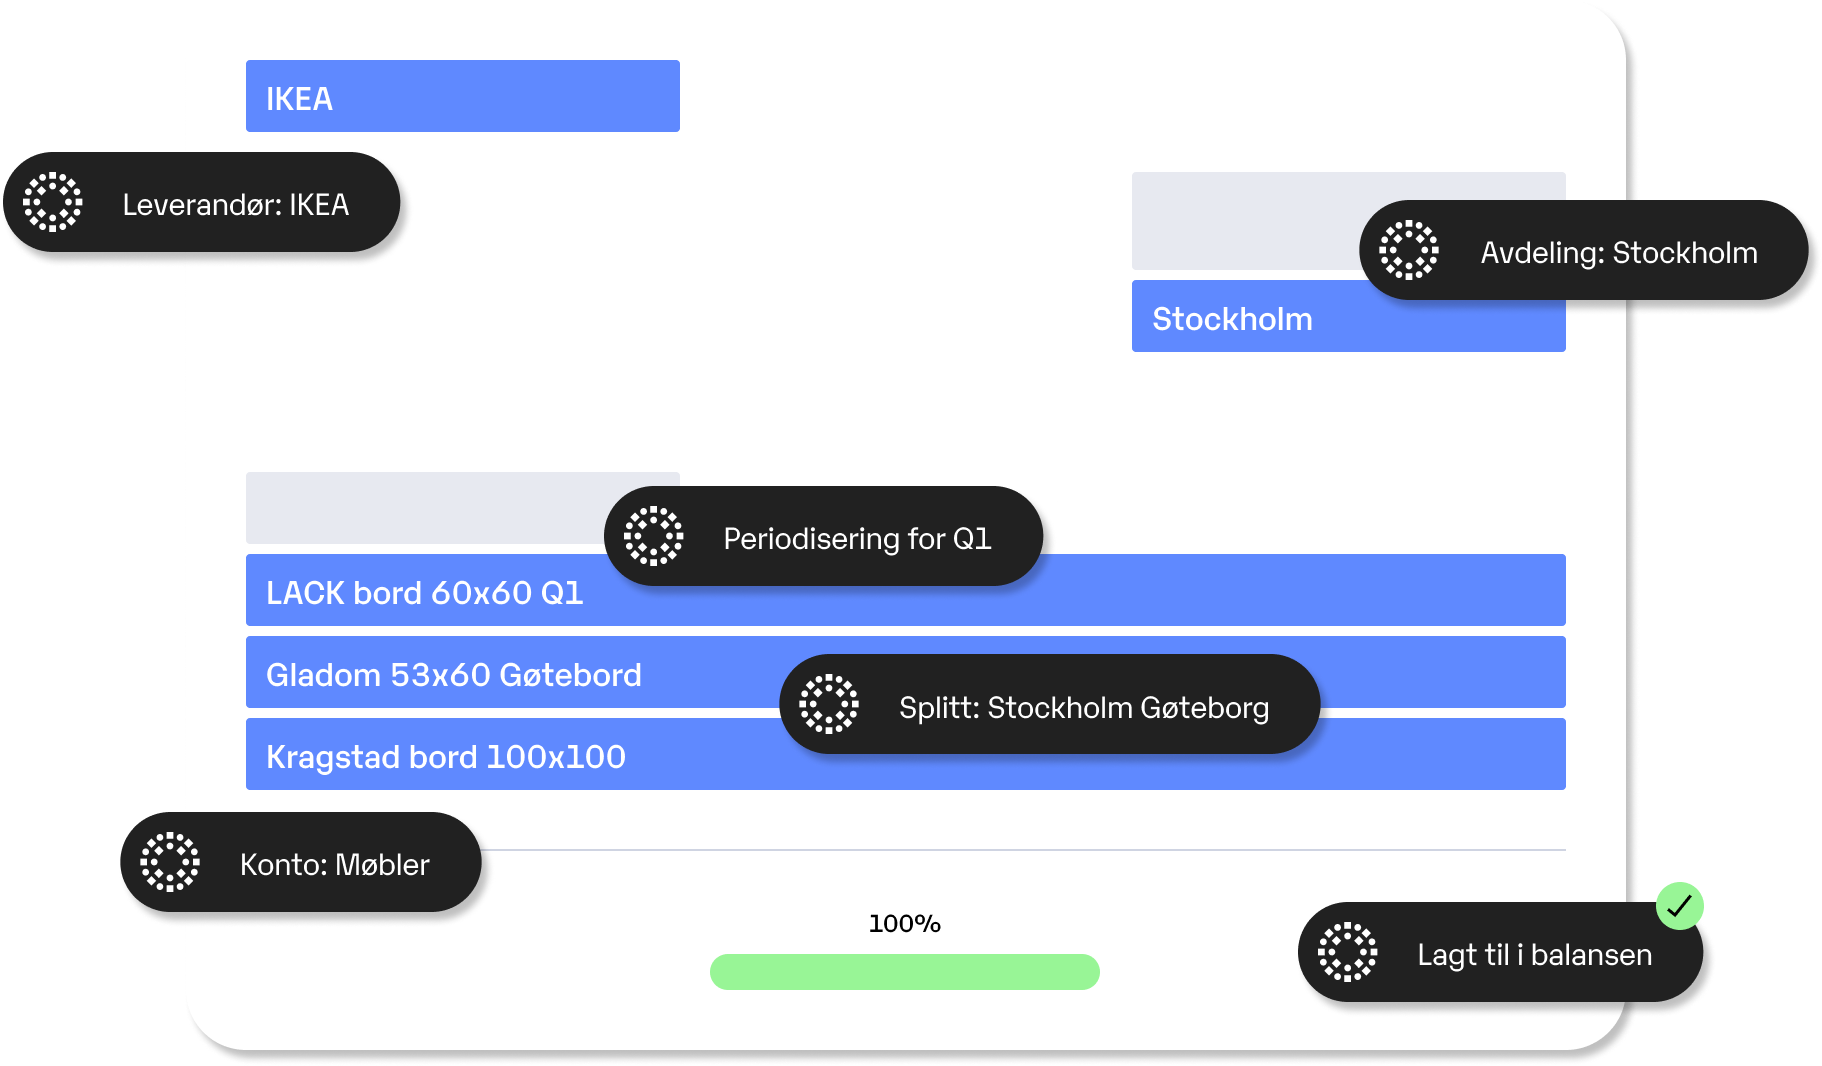Image resolution: width=1822 pixels, height=1066 pixels.
Task: Click the dotted circle icon in Periodisering for Q1
Action: [x=654, y=536]
